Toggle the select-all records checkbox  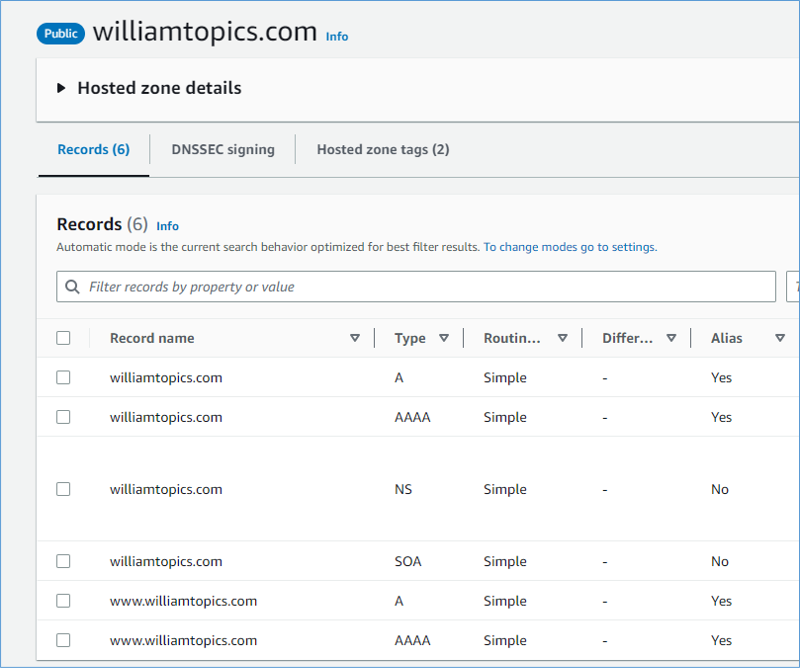coord(64,338)
